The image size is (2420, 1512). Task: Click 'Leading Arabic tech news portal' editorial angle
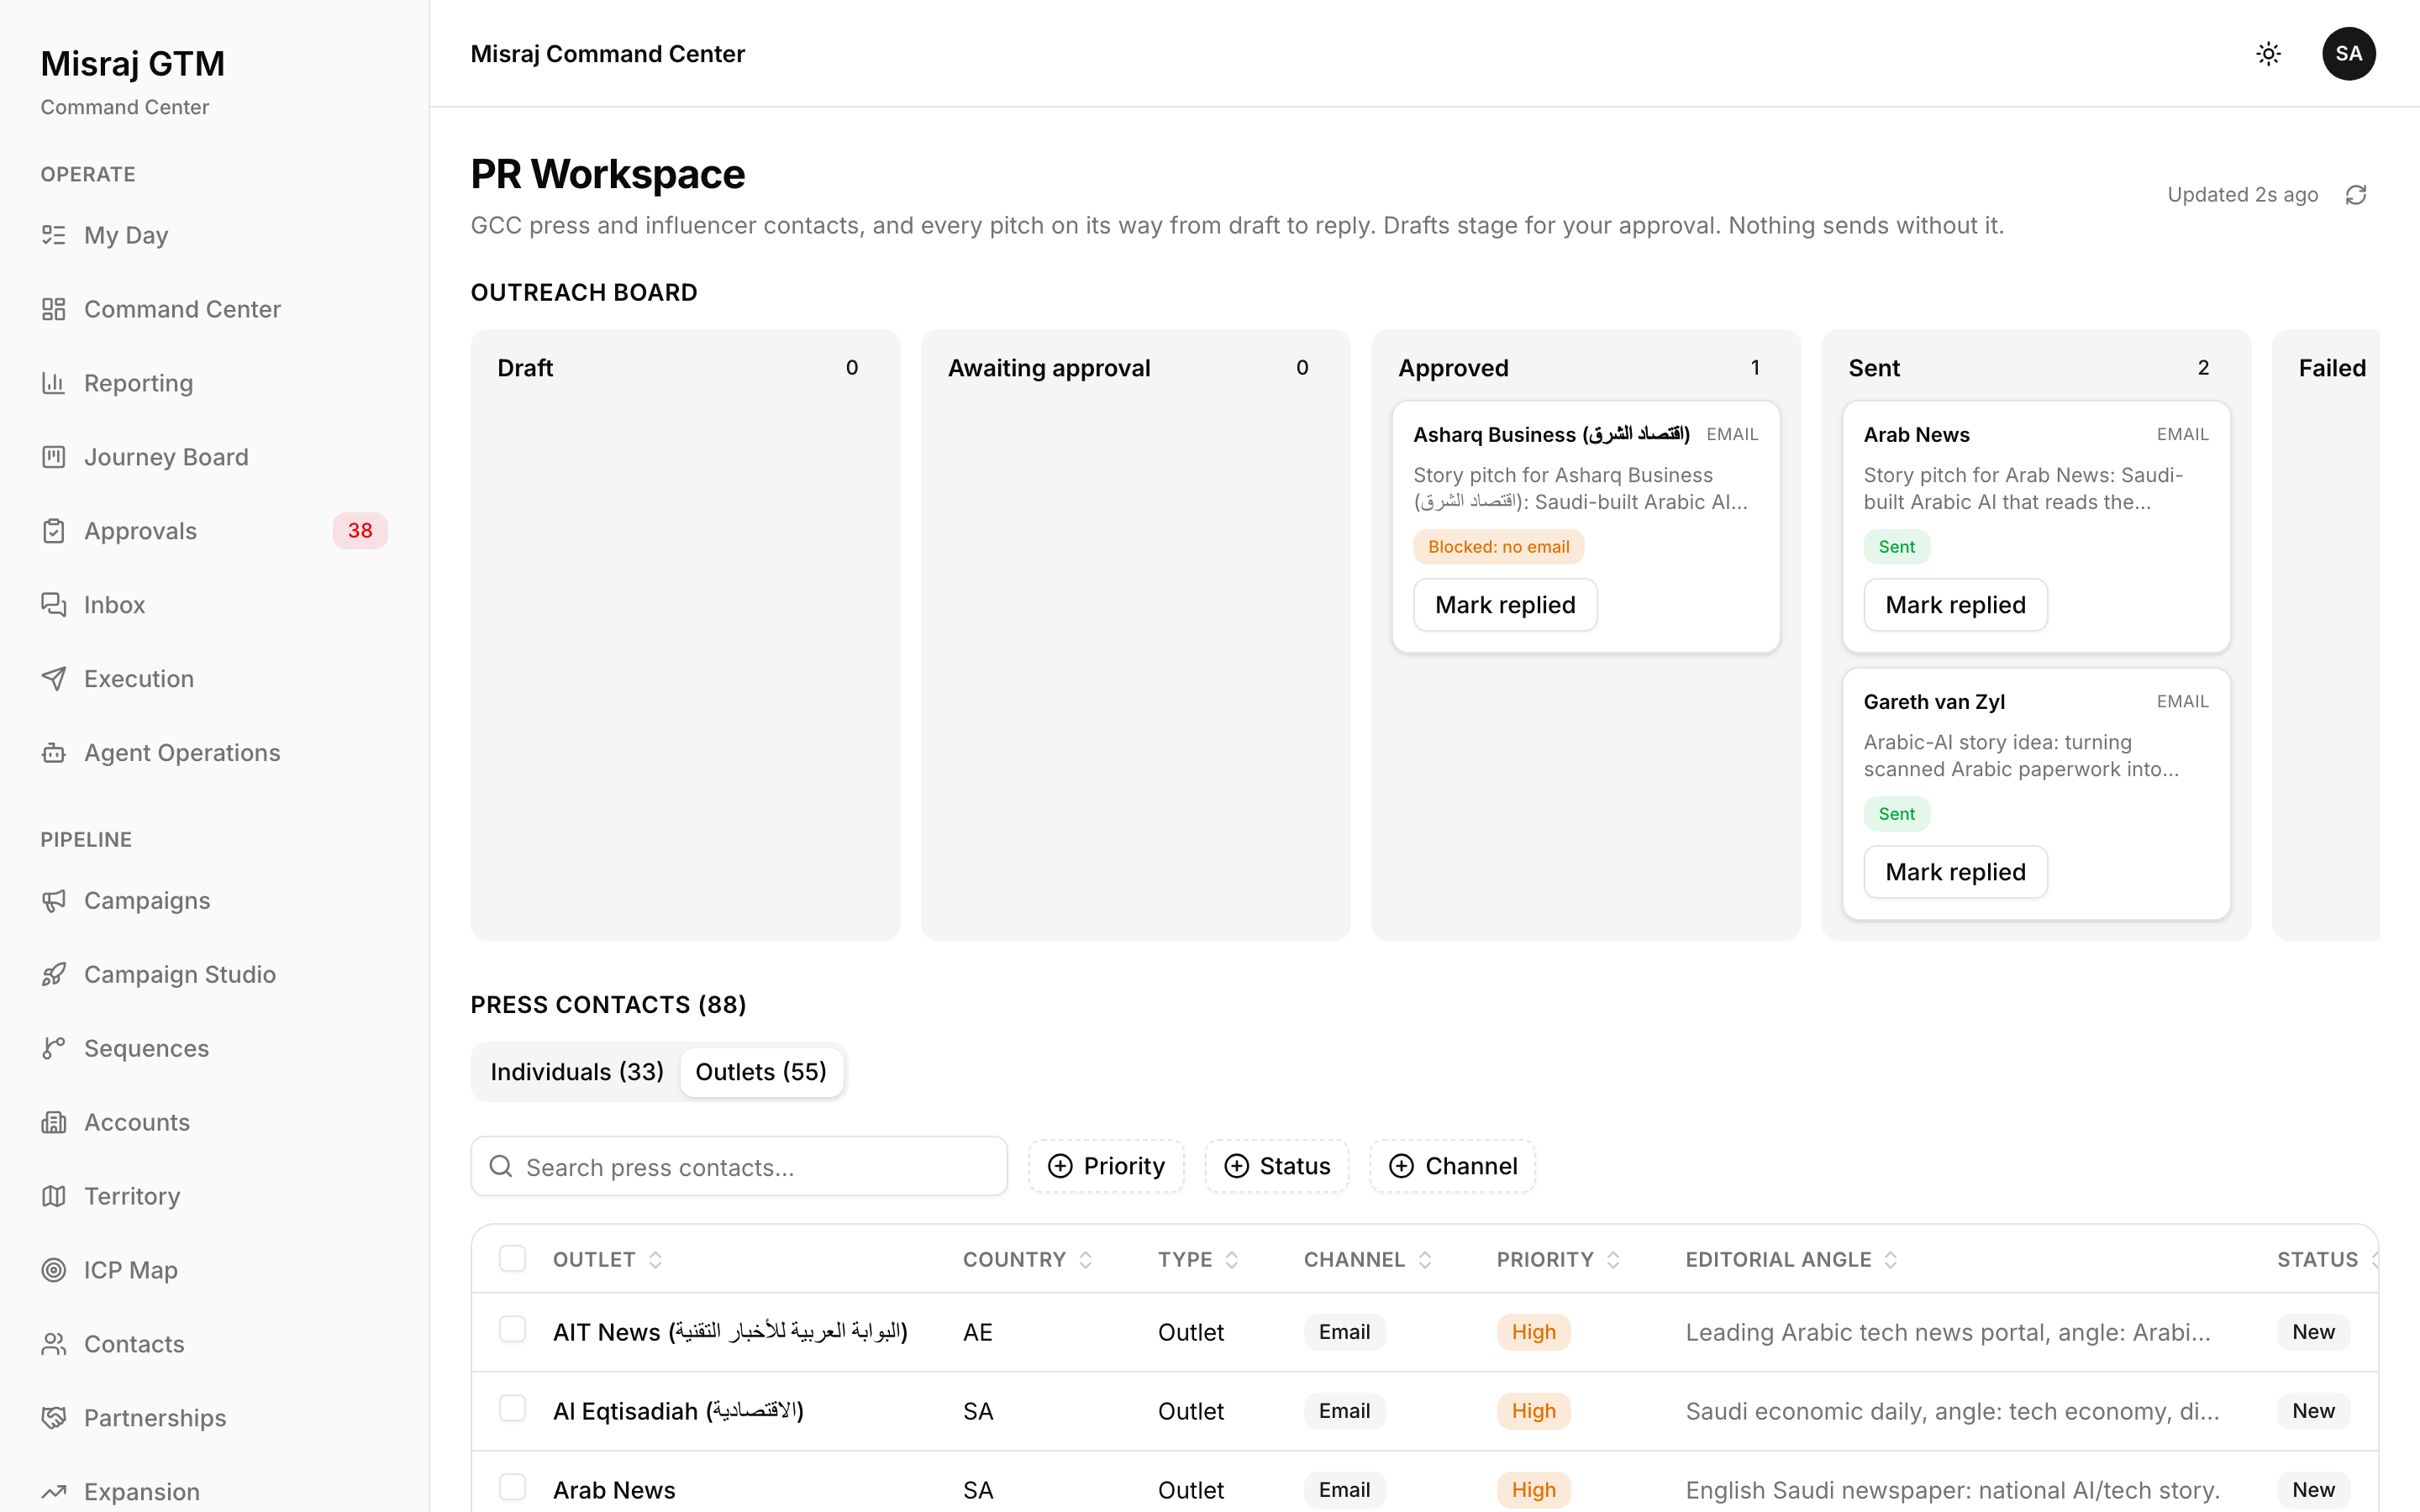(x=1948, y=1332)
